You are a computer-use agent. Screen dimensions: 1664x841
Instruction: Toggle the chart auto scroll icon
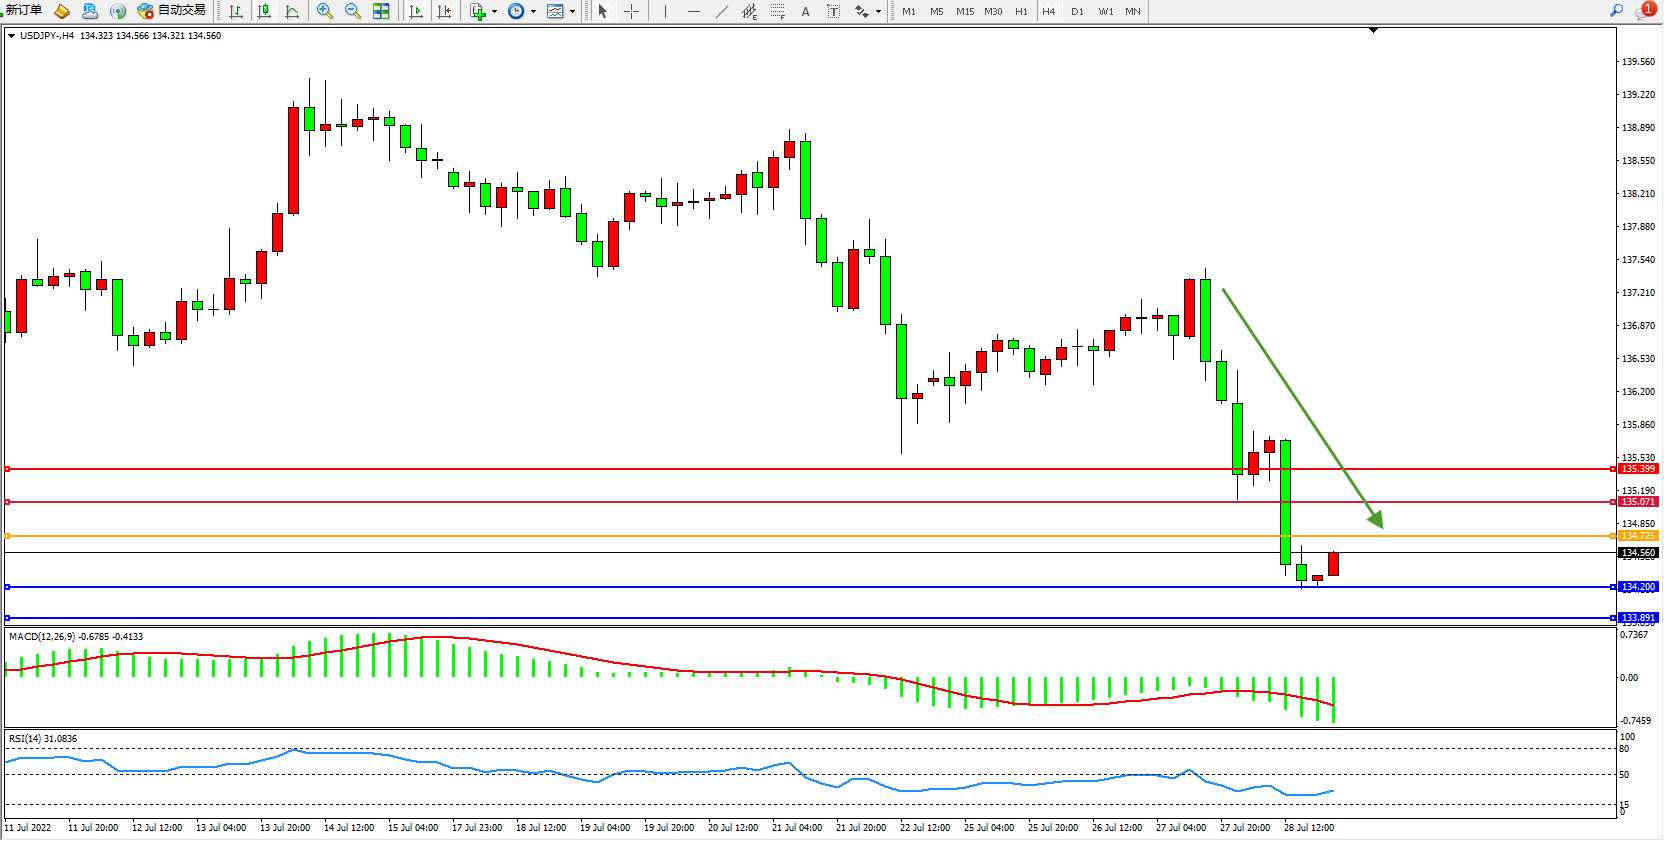click(416, 11)
